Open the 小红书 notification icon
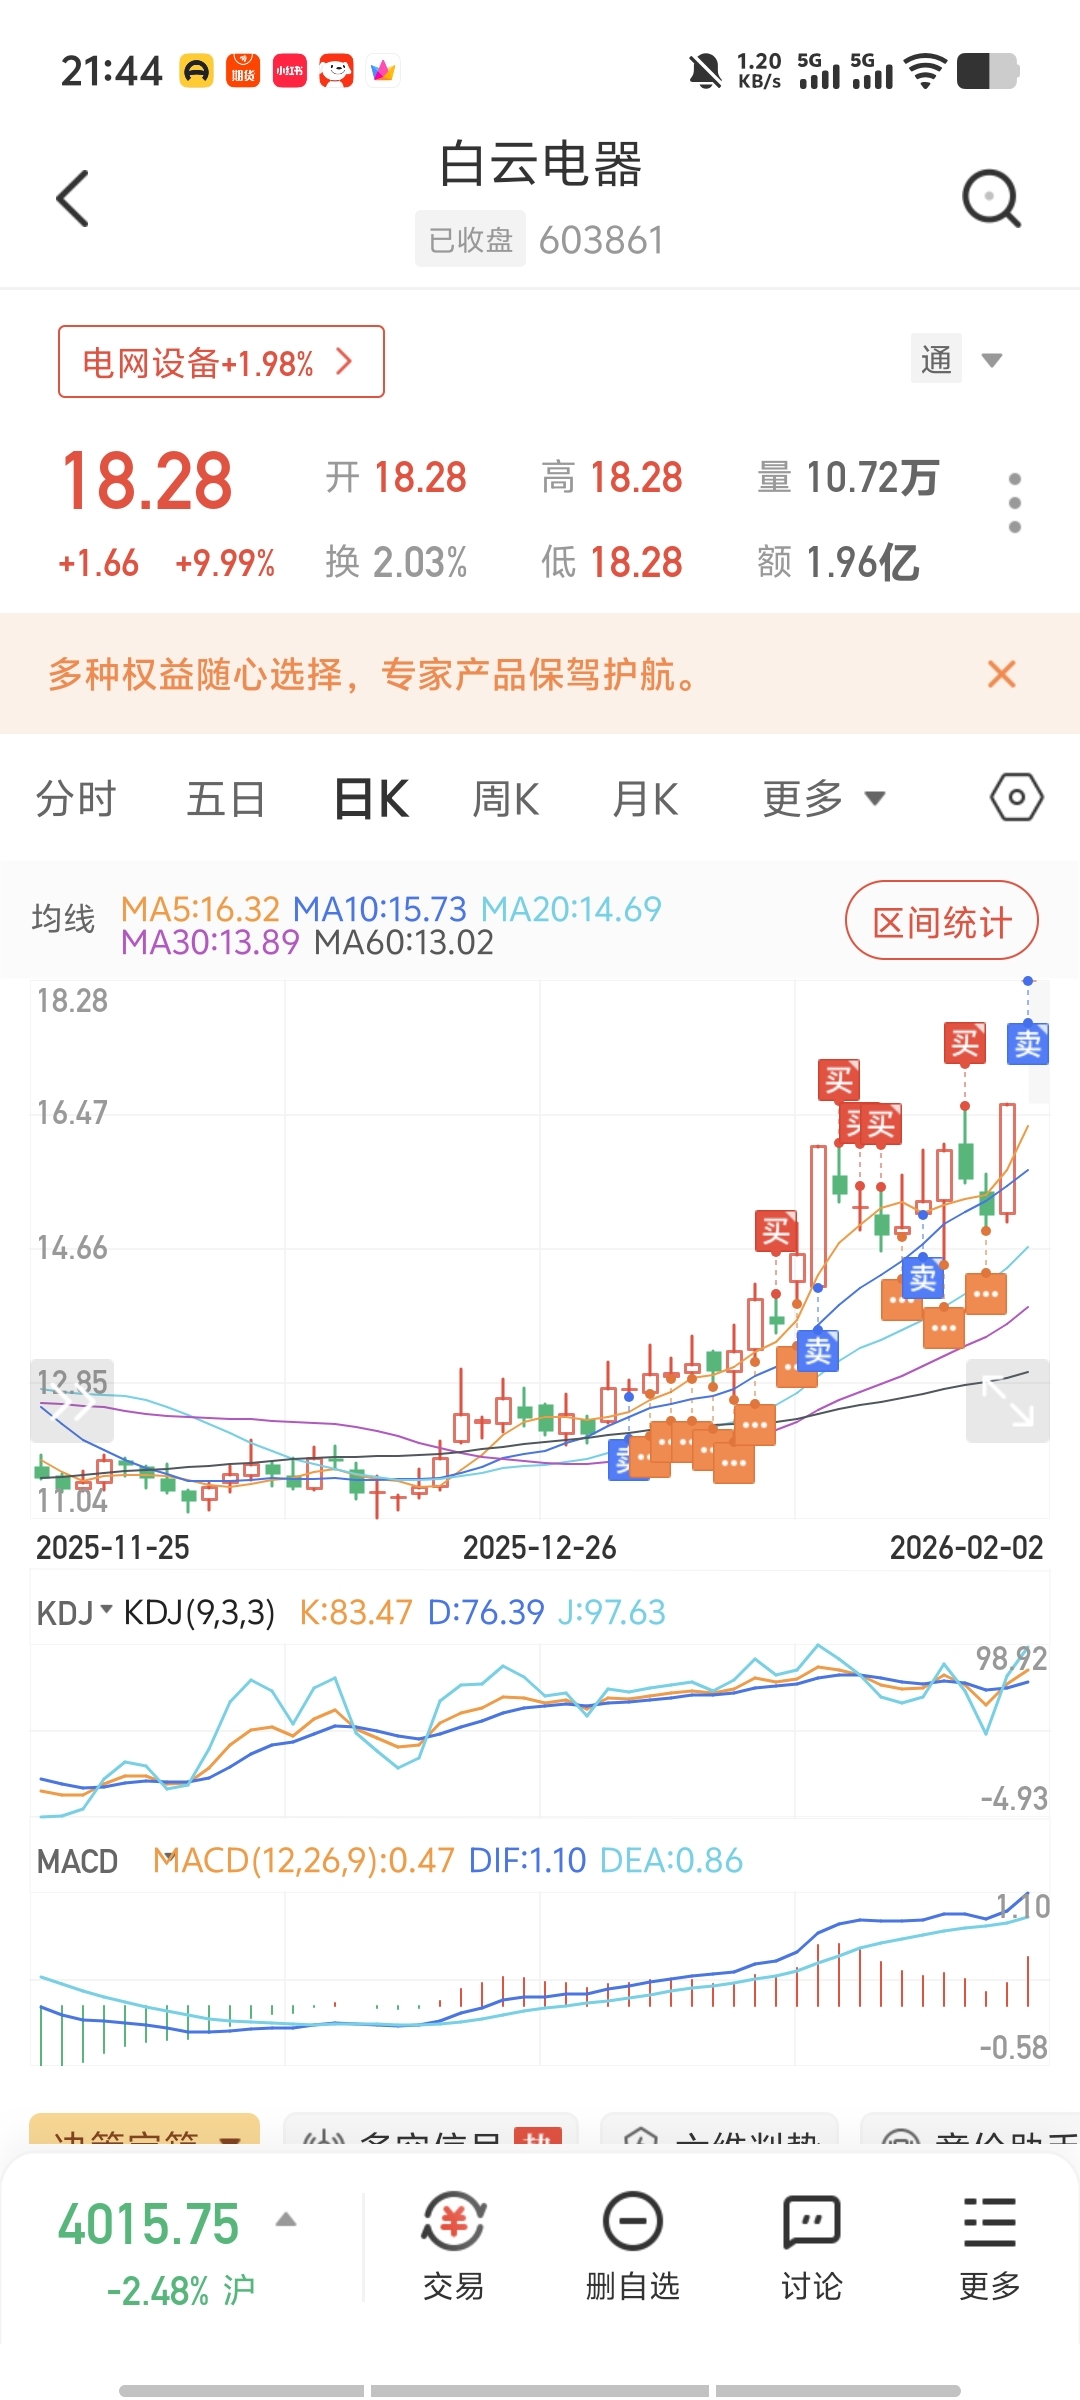Viewport: 1080px width, 2400px height. pyautogui.click(x=290, y=71)
